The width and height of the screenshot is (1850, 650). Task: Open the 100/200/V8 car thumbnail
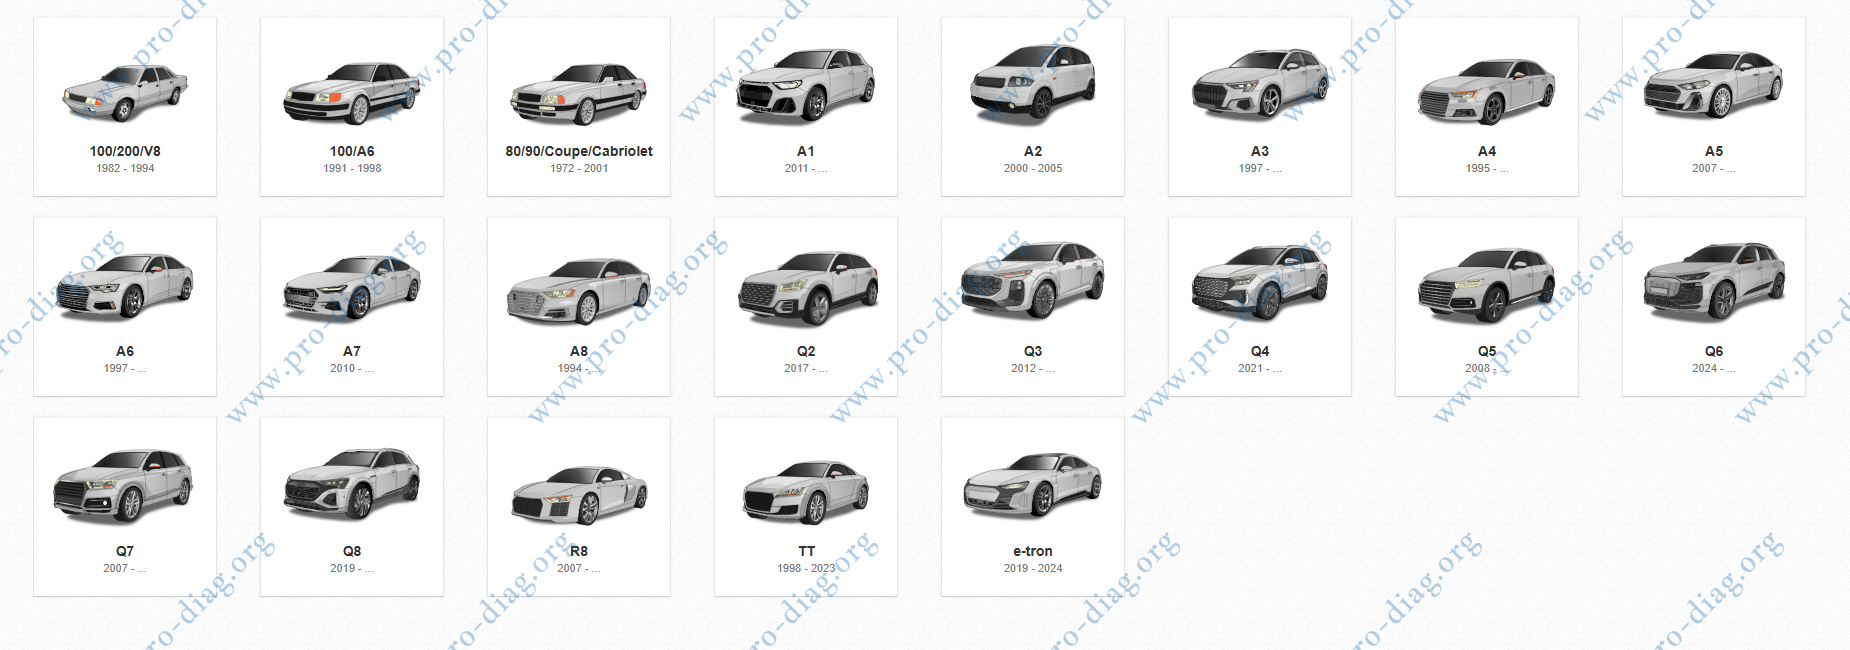(125, 92)
